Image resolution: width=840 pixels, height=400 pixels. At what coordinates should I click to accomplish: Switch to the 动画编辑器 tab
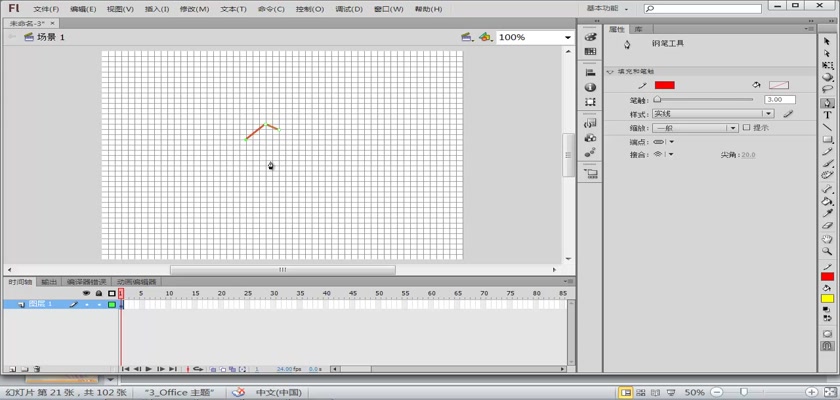pyautogui.click(x=137, y=282)
